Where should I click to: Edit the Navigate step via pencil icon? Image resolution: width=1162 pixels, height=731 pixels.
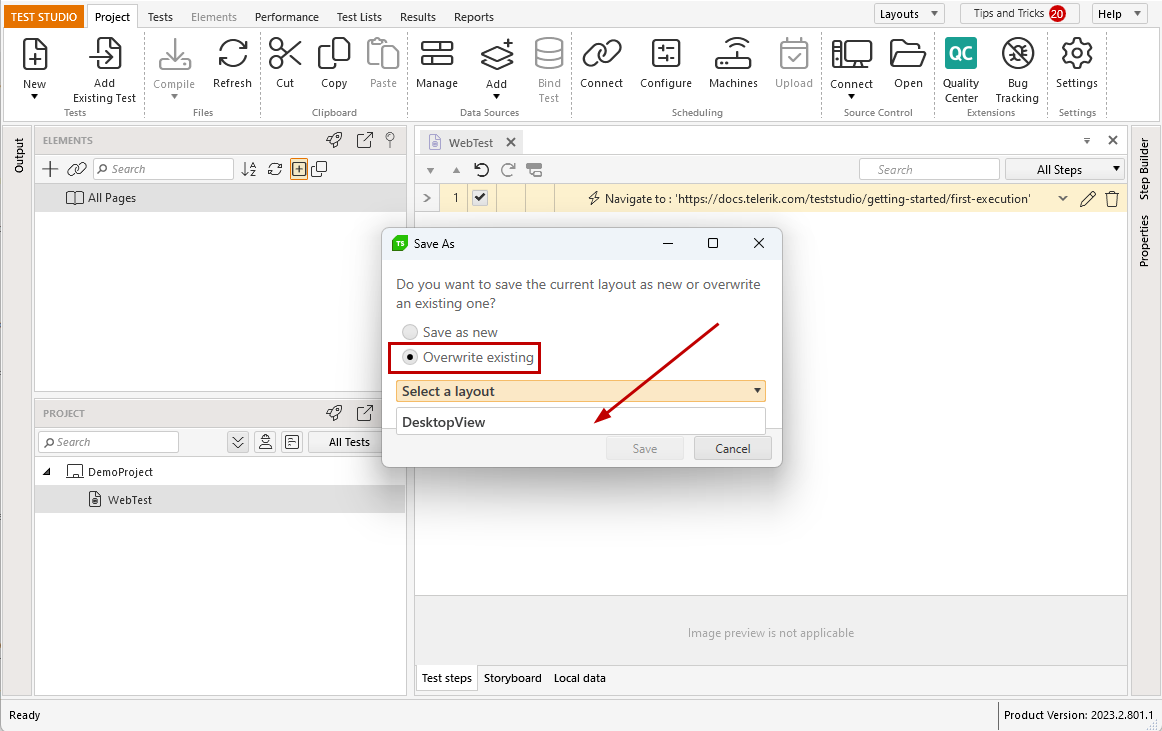[1087, 199]
